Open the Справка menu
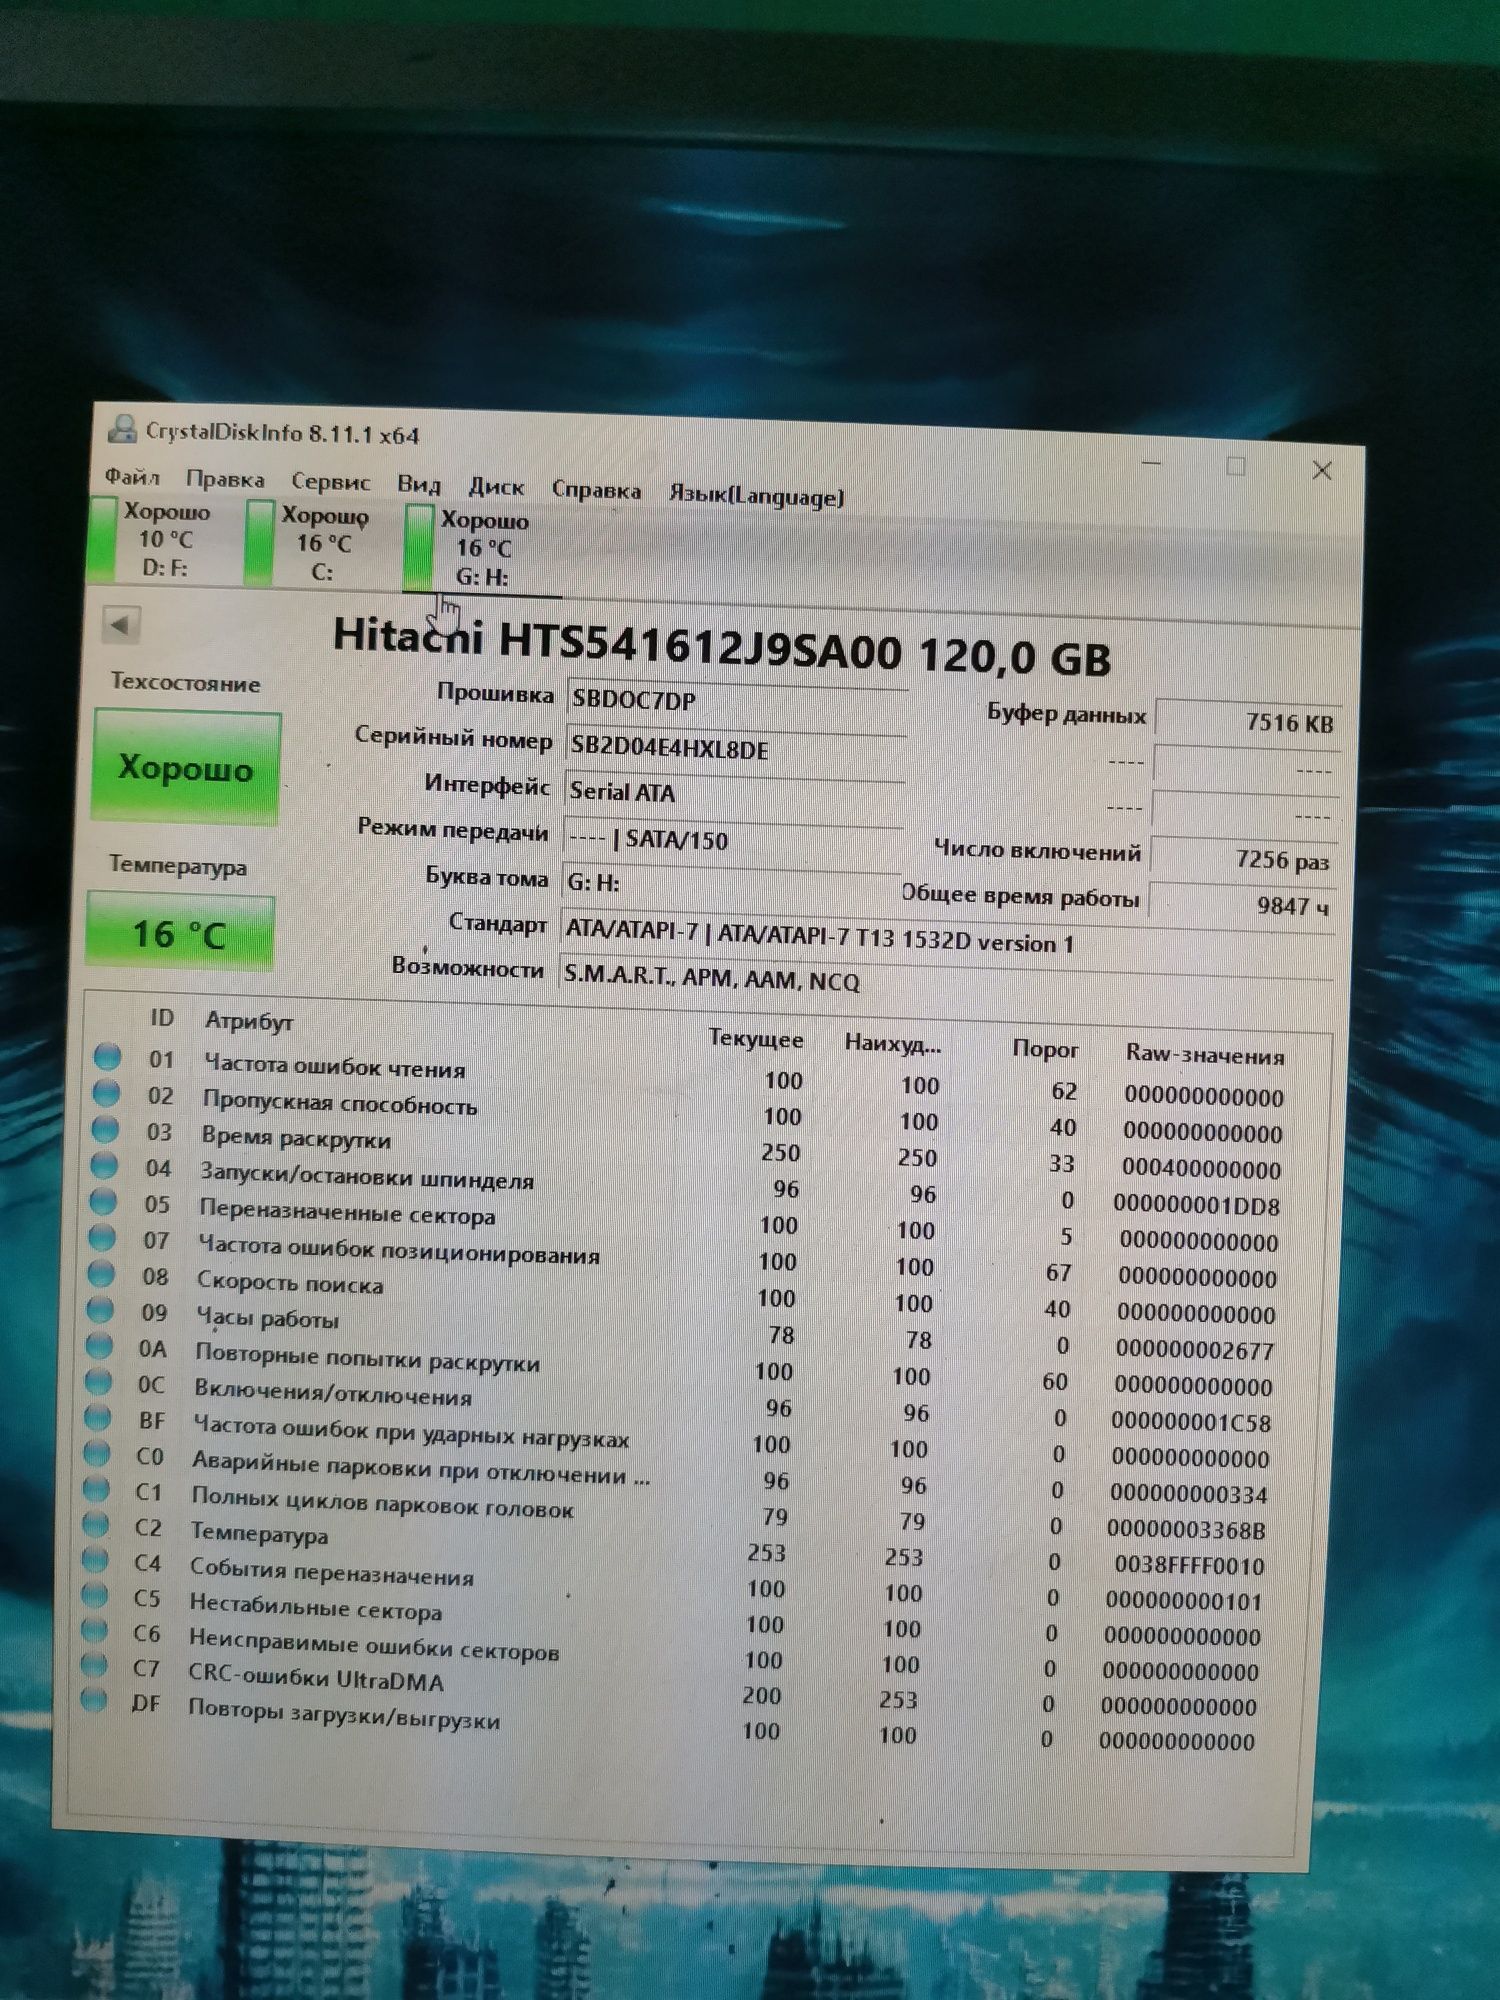 point(596,491)
